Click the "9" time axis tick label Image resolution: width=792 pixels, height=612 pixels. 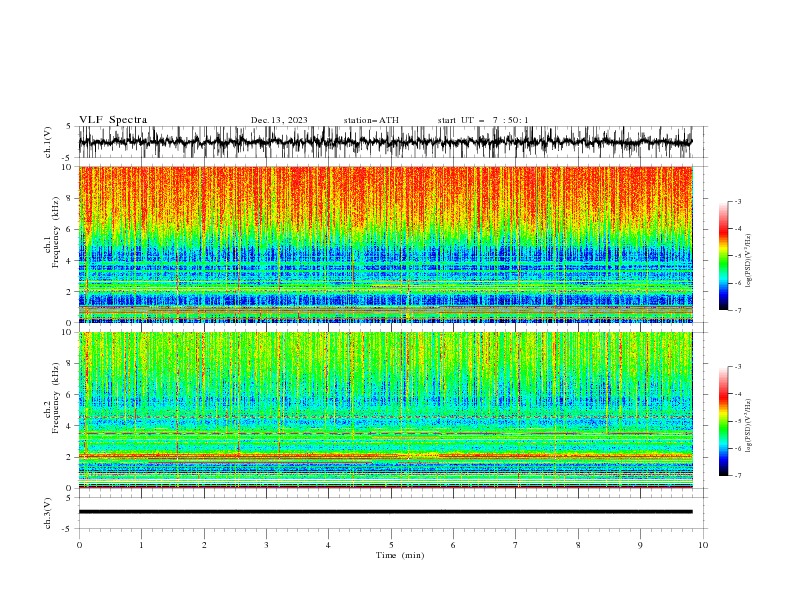pyautogui.click(x=640, y=545)
